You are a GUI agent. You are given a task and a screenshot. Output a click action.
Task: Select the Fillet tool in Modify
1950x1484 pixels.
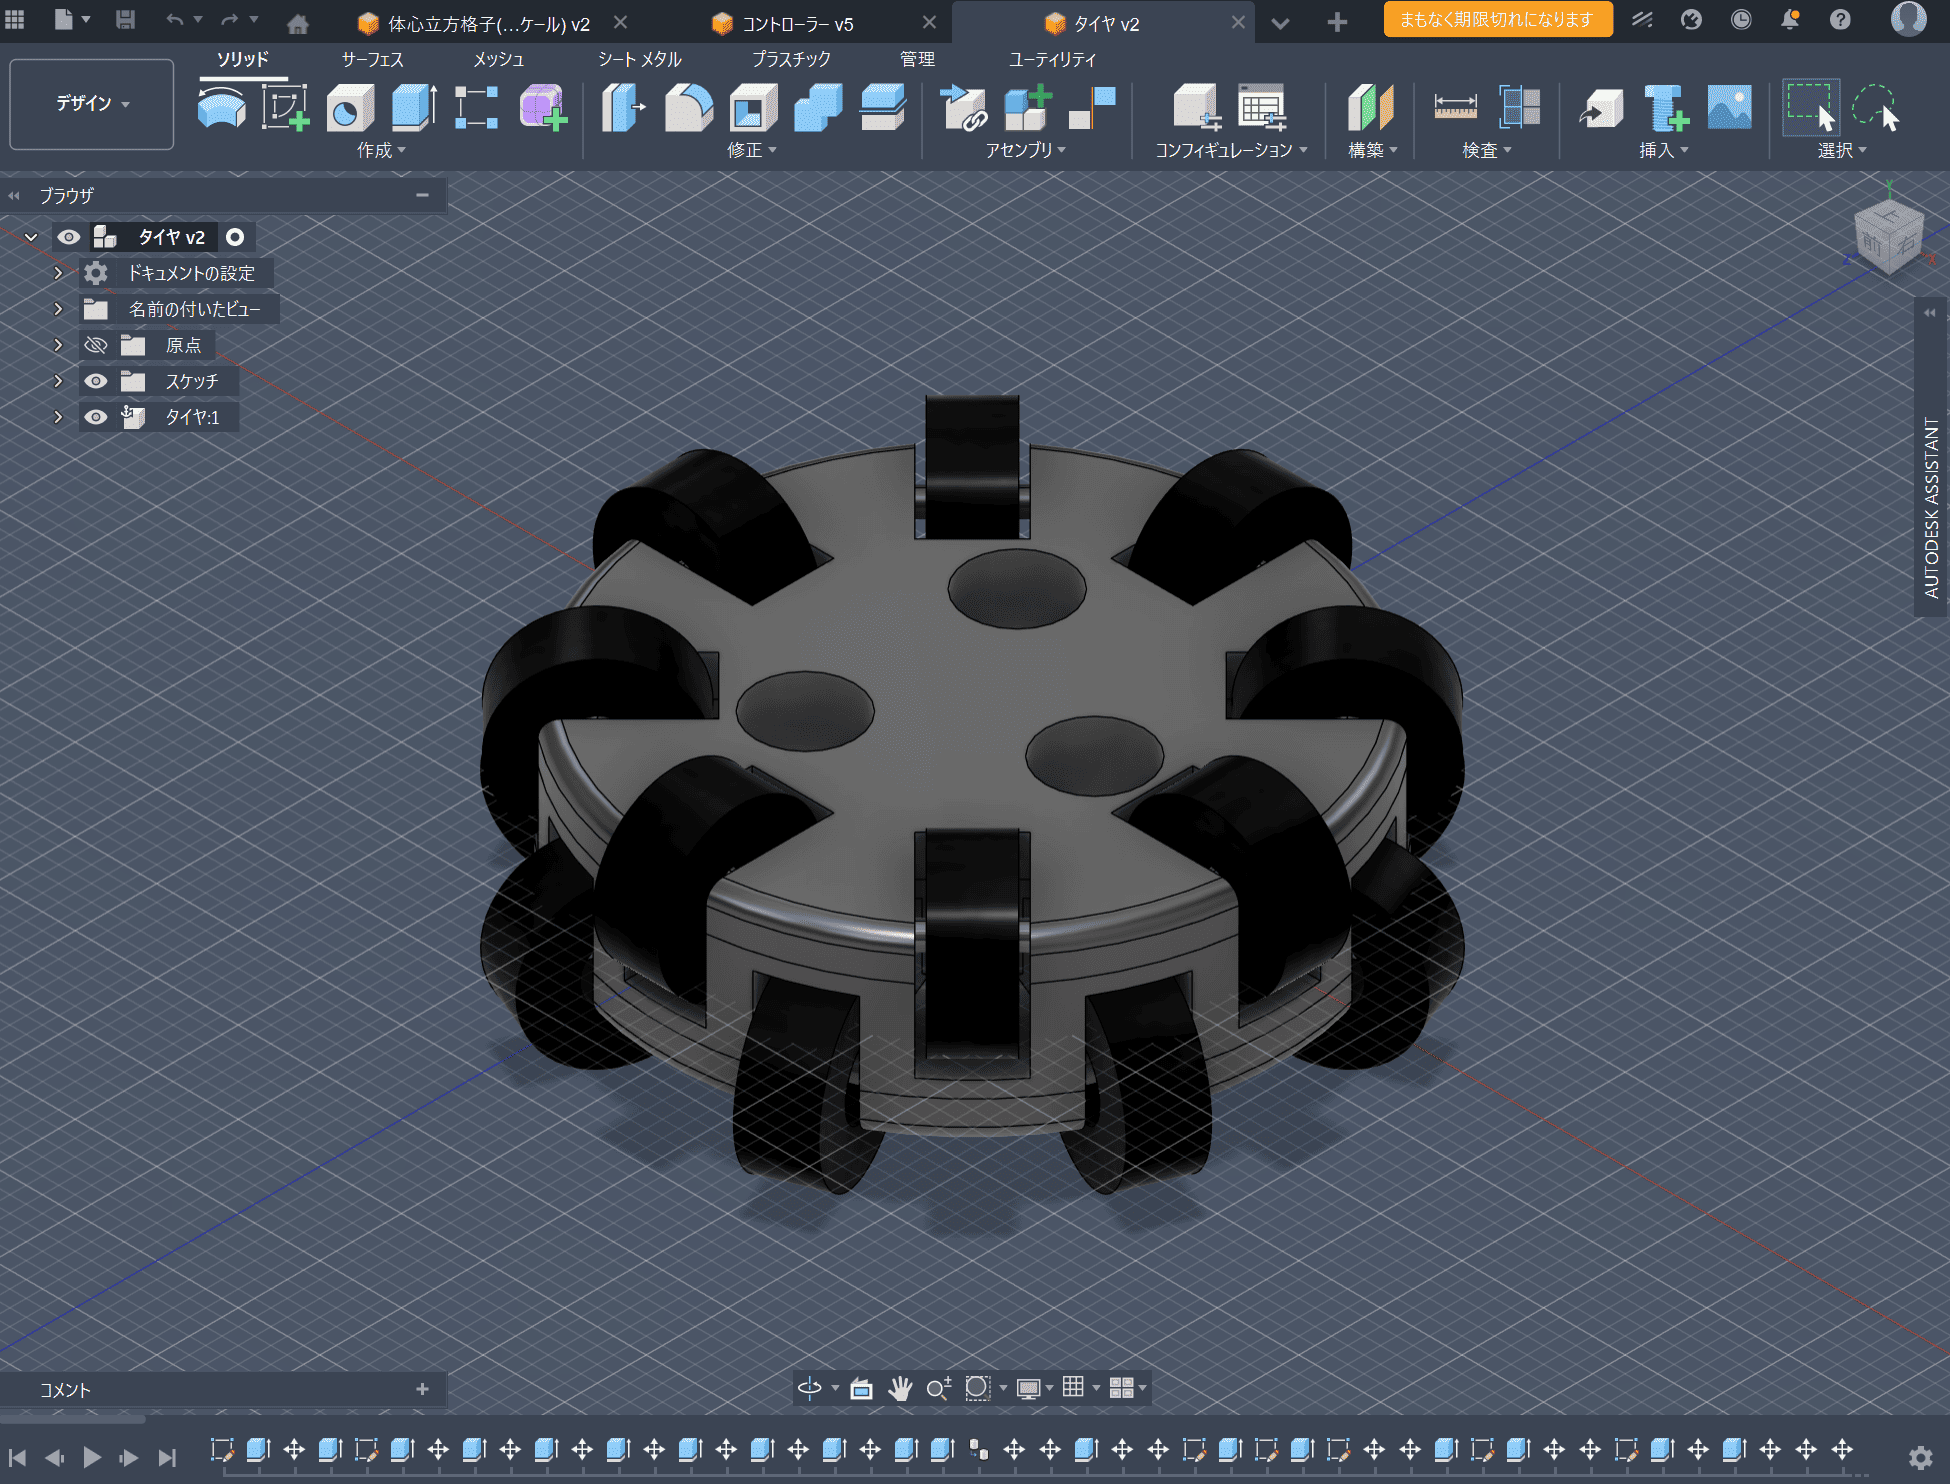688,107
